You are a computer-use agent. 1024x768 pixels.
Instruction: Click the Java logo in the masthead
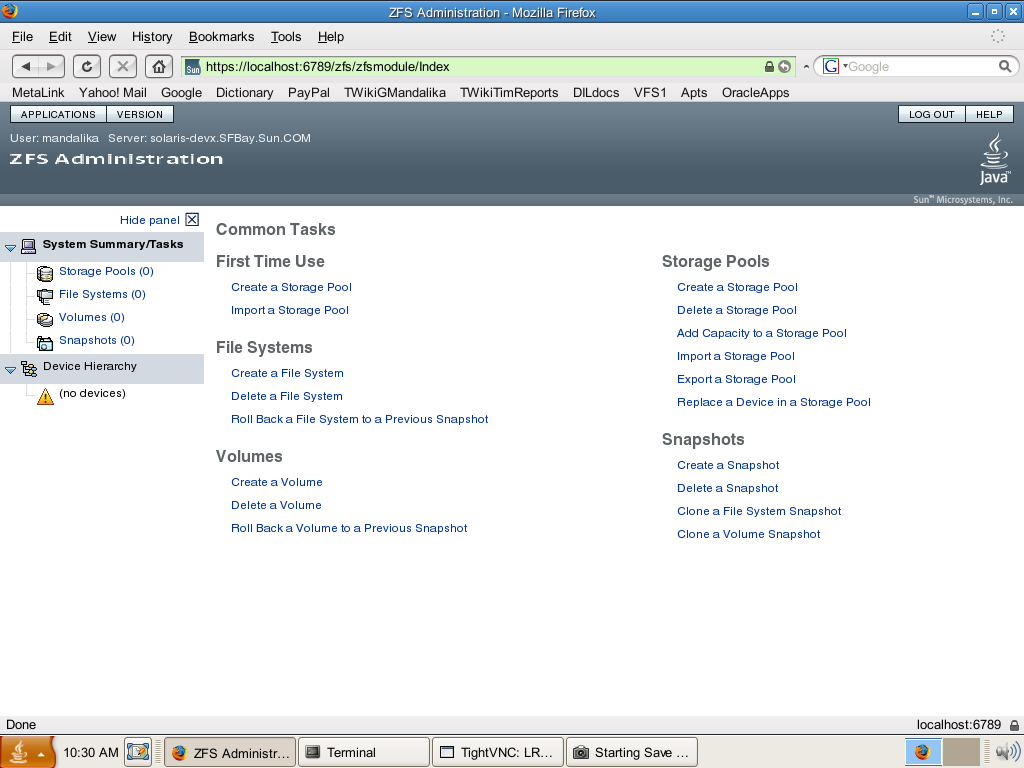click(995, 159)
